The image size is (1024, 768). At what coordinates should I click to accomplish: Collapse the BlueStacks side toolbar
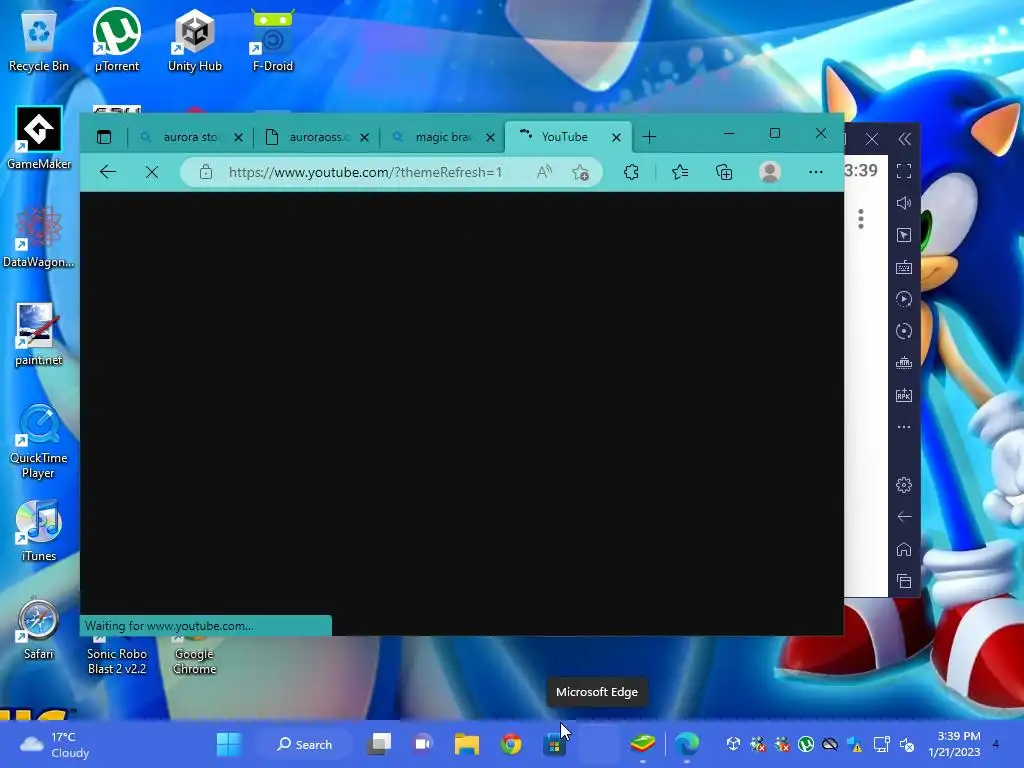[904, 139]
